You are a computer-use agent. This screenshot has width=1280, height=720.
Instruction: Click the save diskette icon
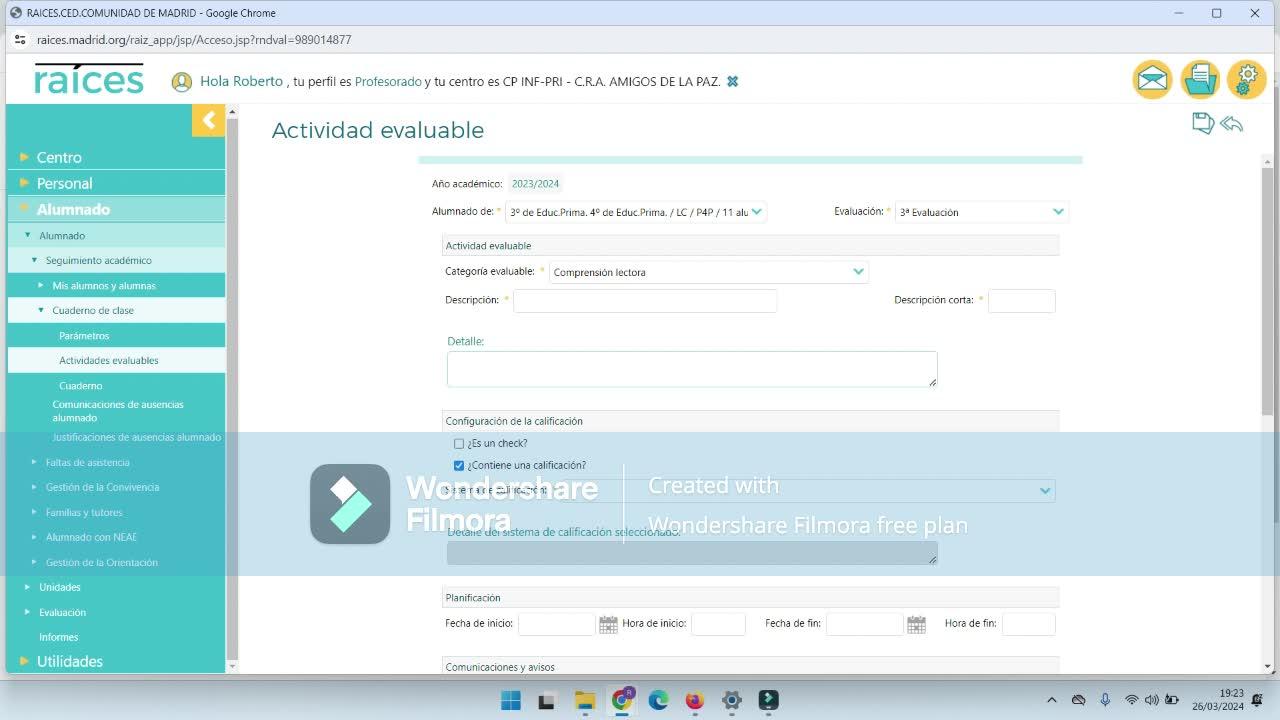click(1203, 123)
